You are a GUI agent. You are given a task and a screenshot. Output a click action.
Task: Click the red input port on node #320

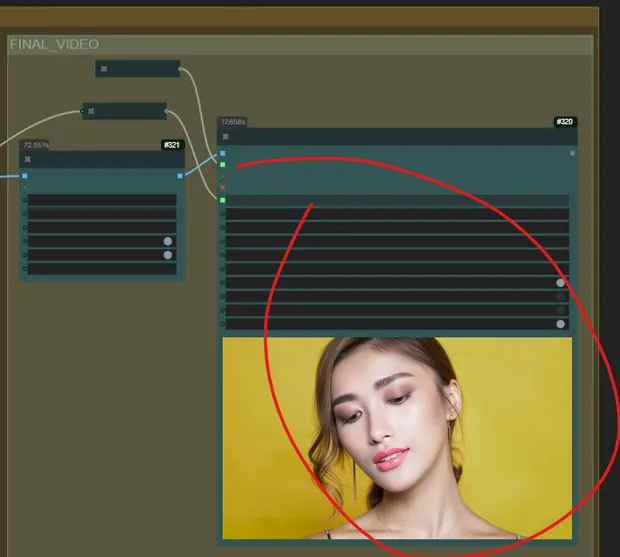tap(222, 187)
